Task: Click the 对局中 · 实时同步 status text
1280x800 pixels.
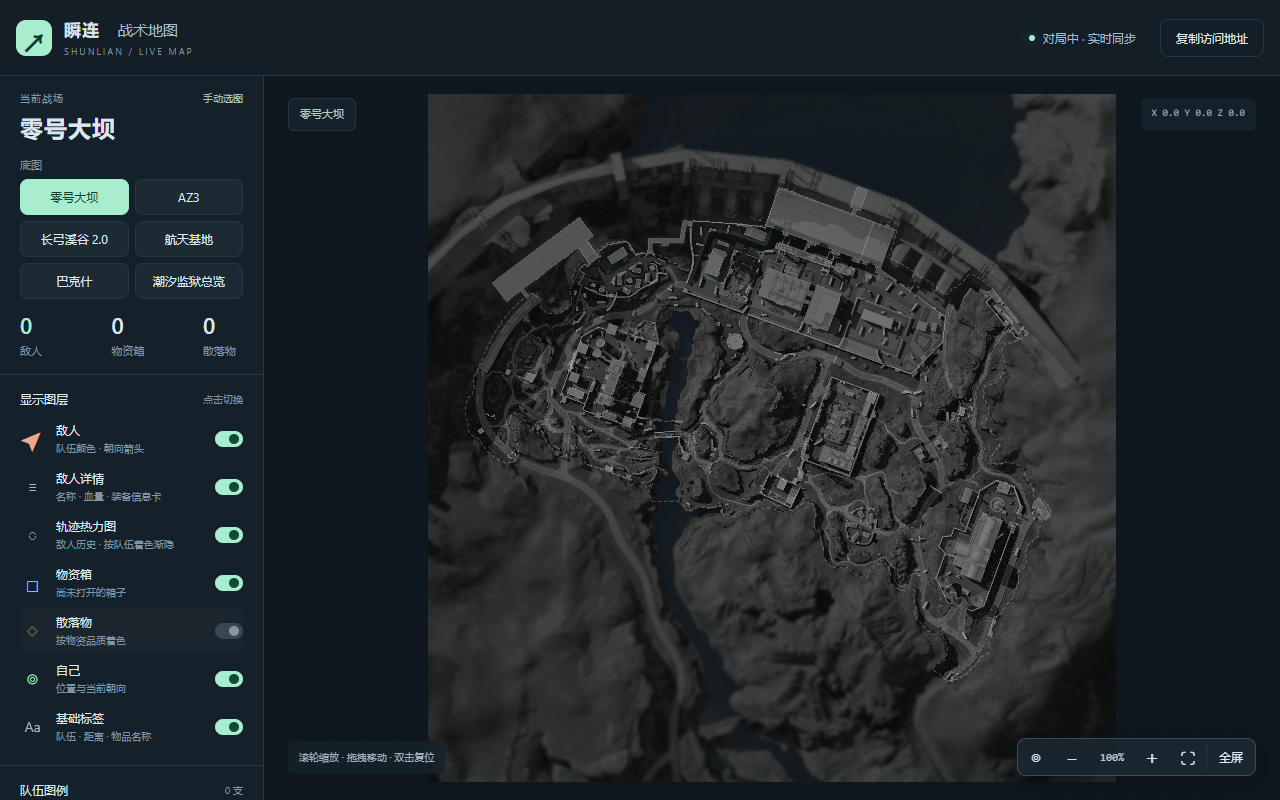Action: 1089,38
